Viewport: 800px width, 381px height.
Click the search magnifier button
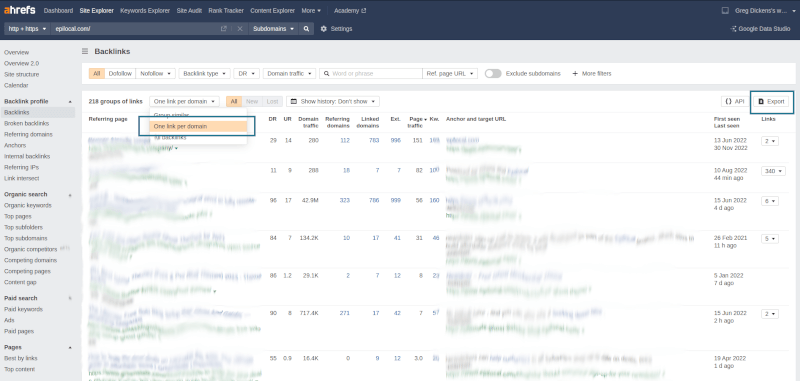click(x=306, y=29)
